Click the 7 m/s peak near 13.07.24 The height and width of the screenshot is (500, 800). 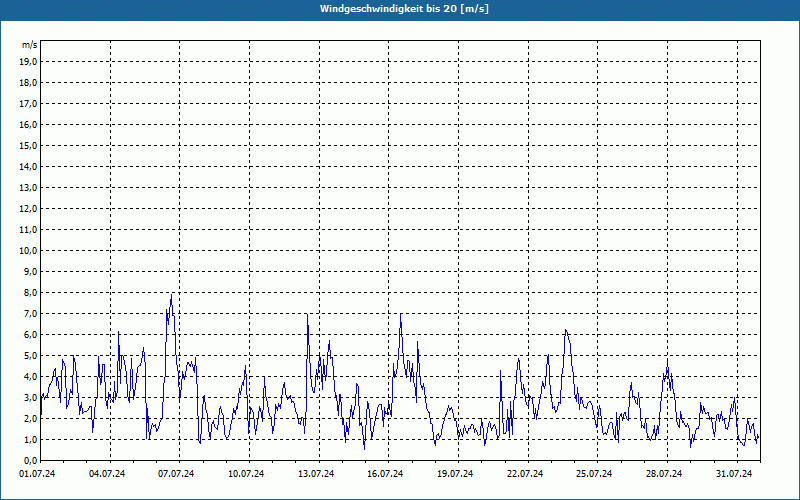[307, 315]
